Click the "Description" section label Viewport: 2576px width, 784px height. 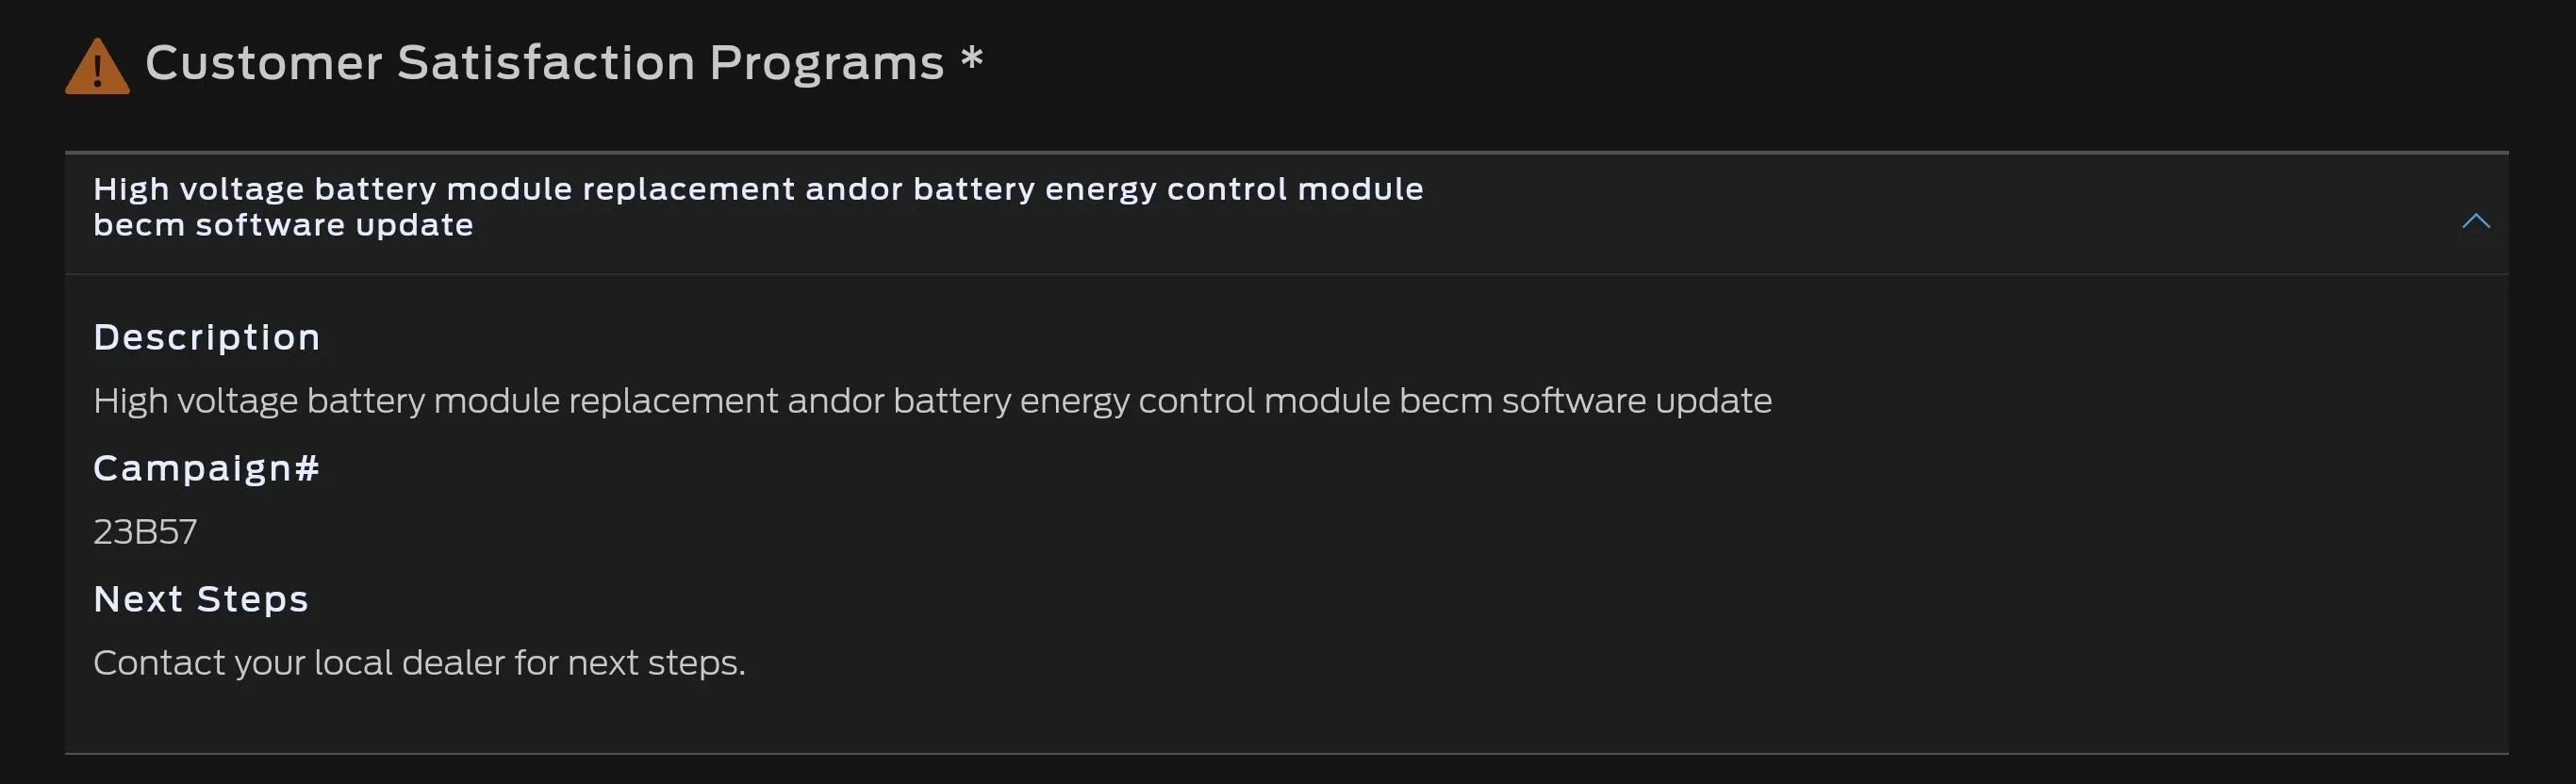pos(207,338)
